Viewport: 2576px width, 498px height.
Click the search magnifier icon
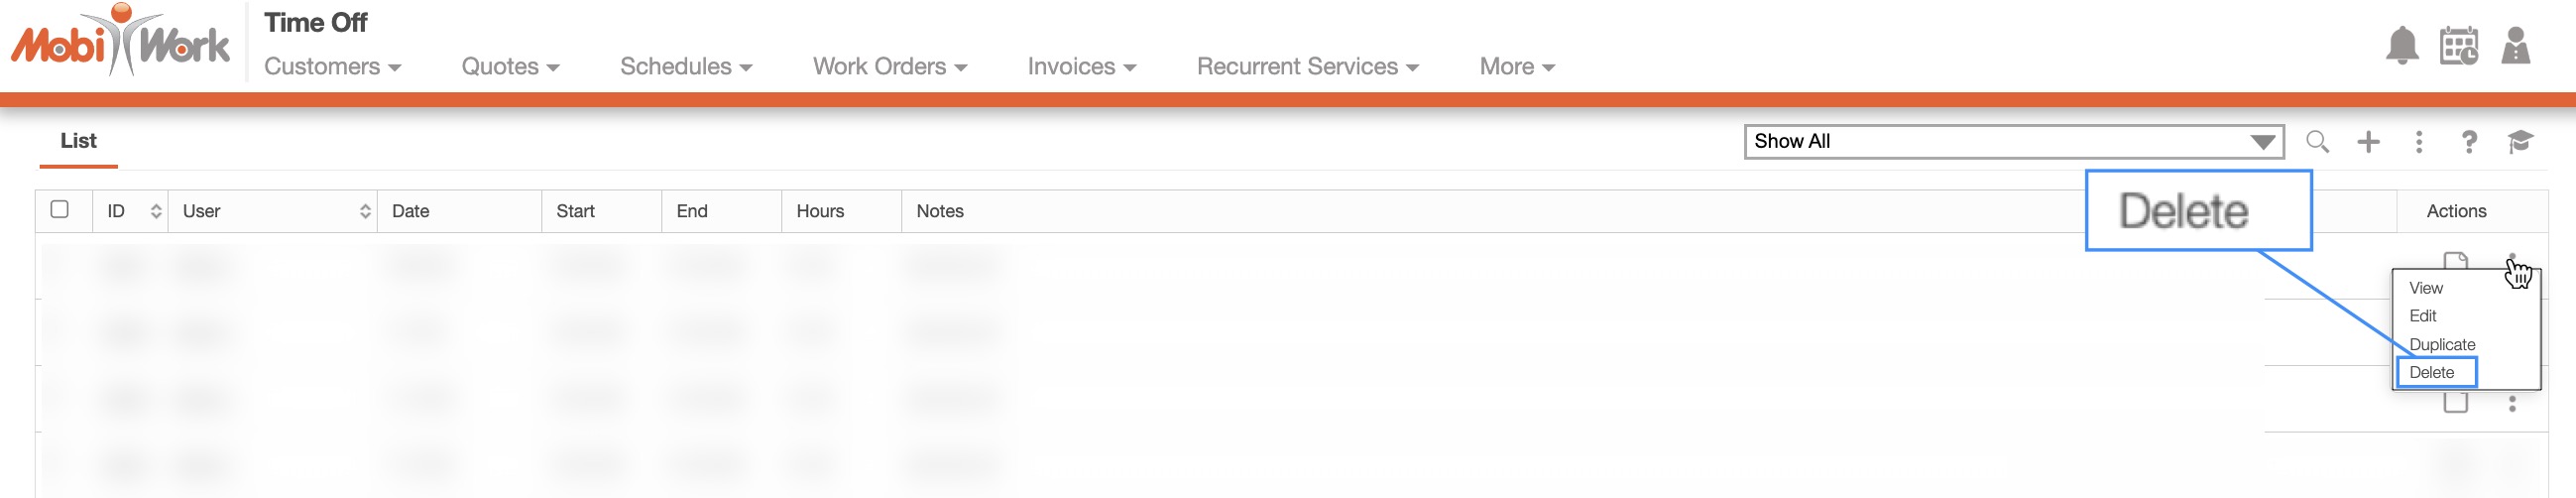coord(2317,142)
